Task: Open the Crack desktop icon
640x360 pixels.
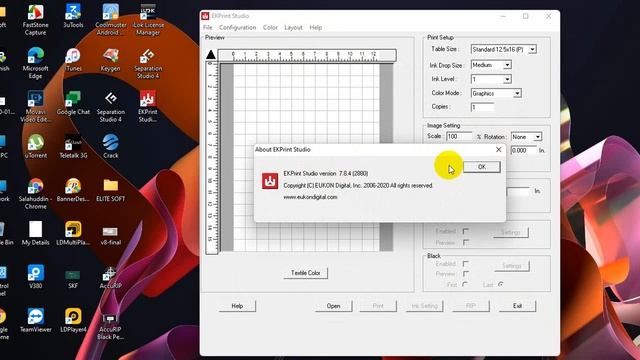Action: point(111,147)
